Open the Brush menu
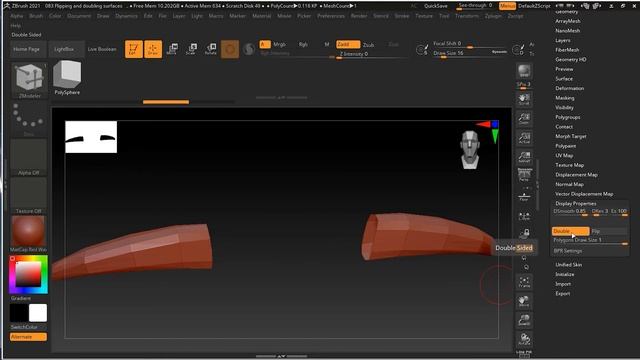The width and height of the screenshot is (640, 360). (36, 16)
